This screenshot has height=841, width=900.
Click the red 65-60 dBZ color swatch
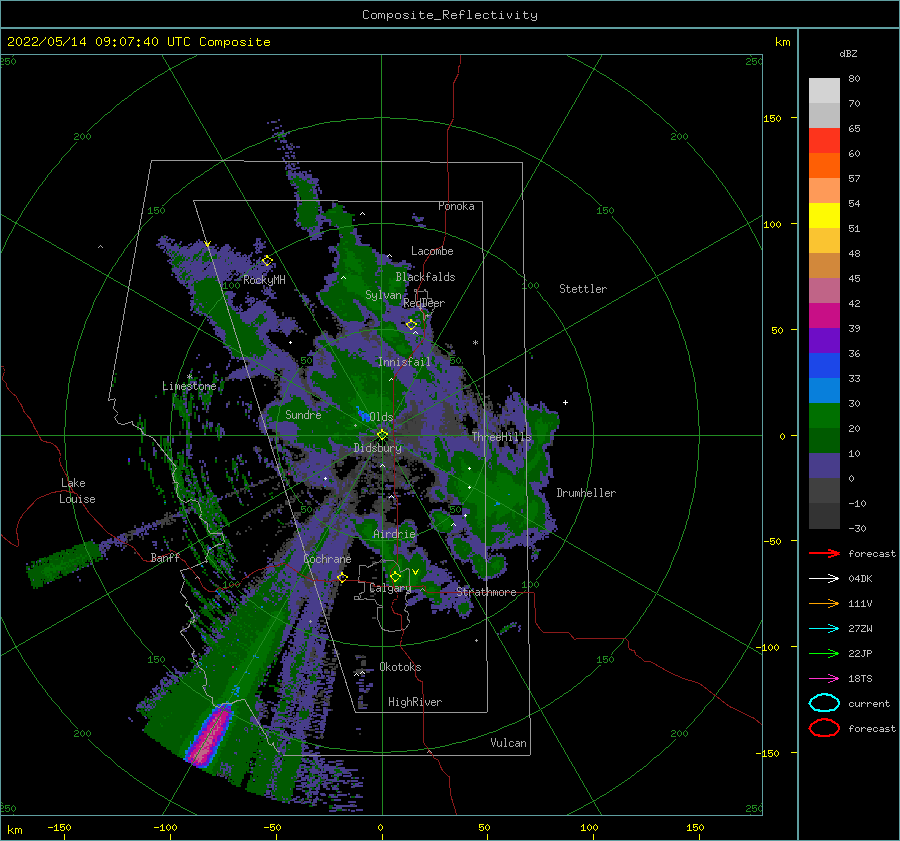[824, 141]
